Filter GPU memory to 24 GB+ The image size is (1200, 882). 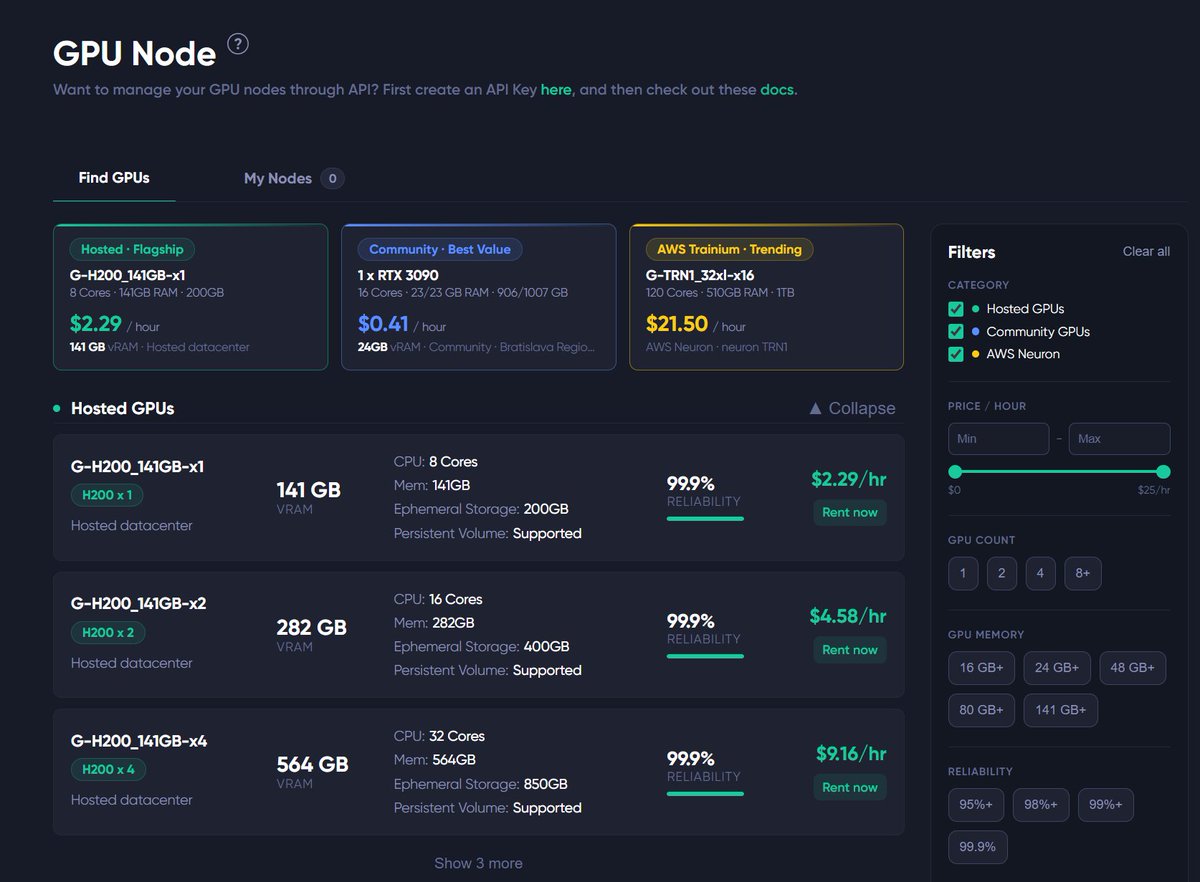coord(1057,668)
